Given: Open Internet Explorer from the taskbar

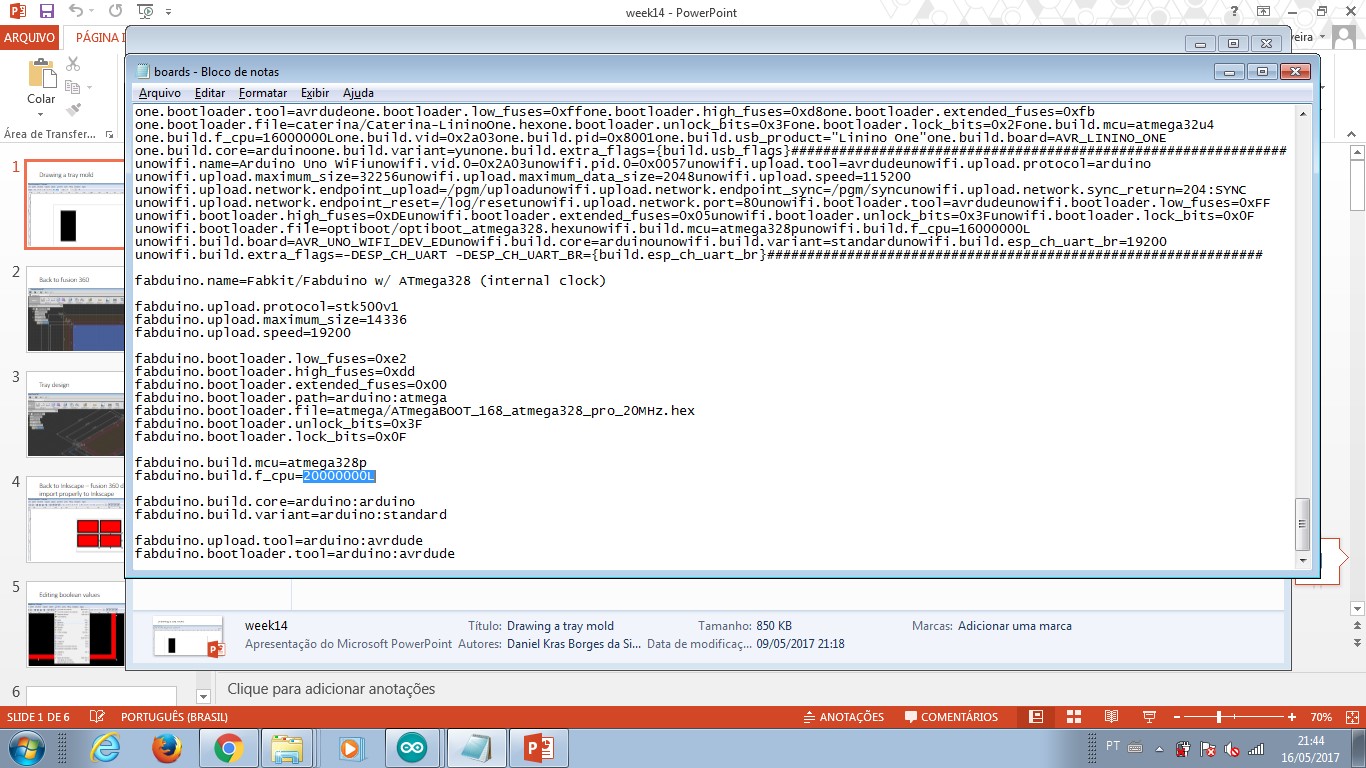Looking at the screenshot, I should 105,747.
